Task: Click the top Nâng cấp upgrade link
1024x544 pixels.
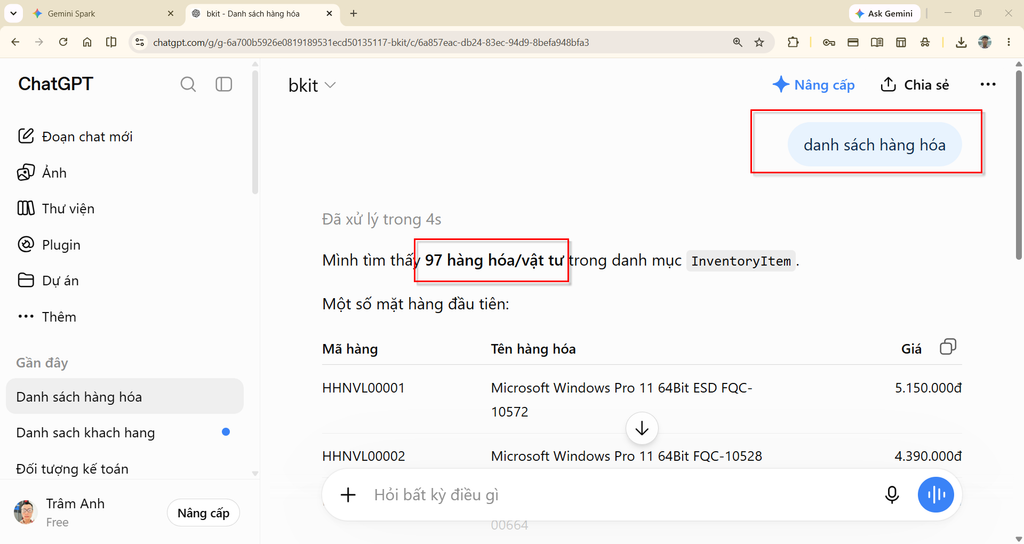Action: (x=813, y=85)
